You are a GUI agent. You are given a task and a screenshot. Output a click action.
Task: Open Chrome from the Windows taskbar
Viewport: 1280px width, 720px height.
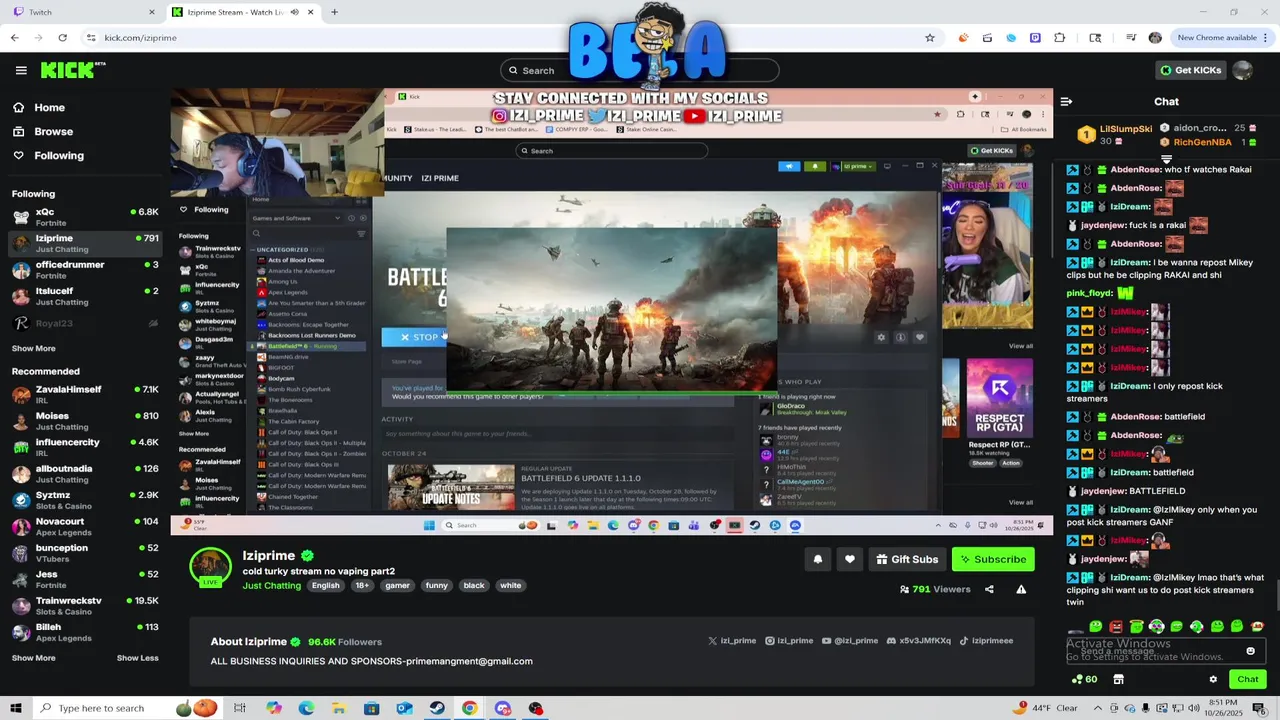point(469,708)
